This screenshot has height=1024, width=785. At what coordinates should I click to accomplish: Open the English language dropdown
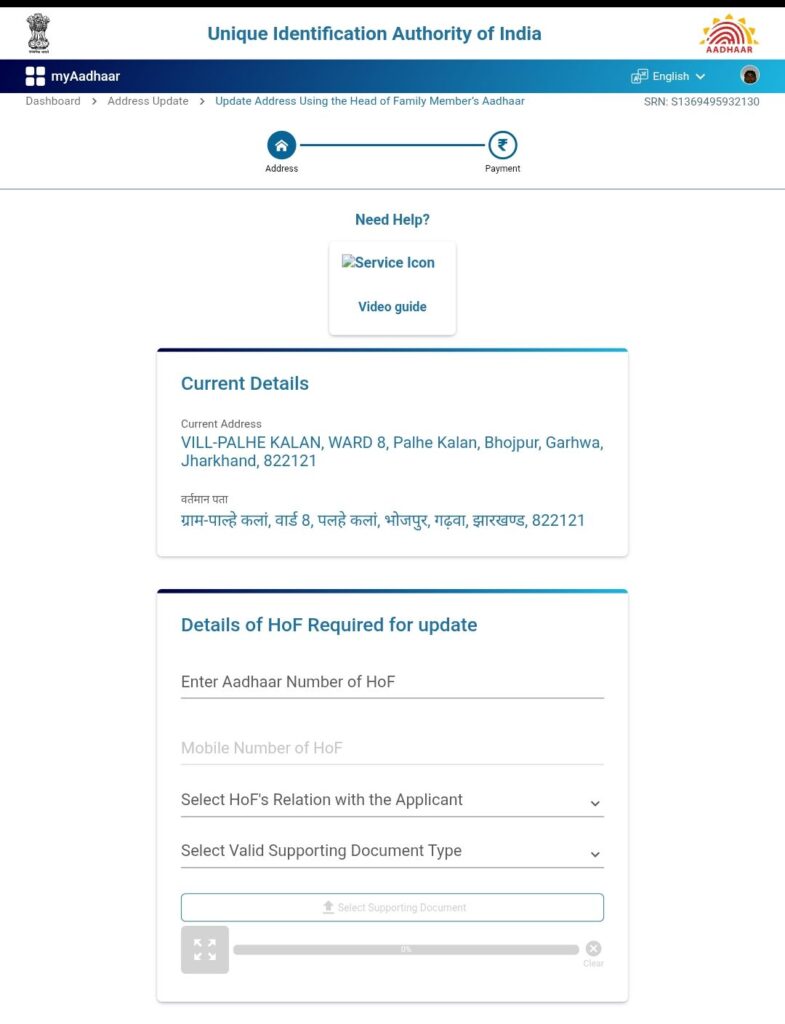coord(679,76)
